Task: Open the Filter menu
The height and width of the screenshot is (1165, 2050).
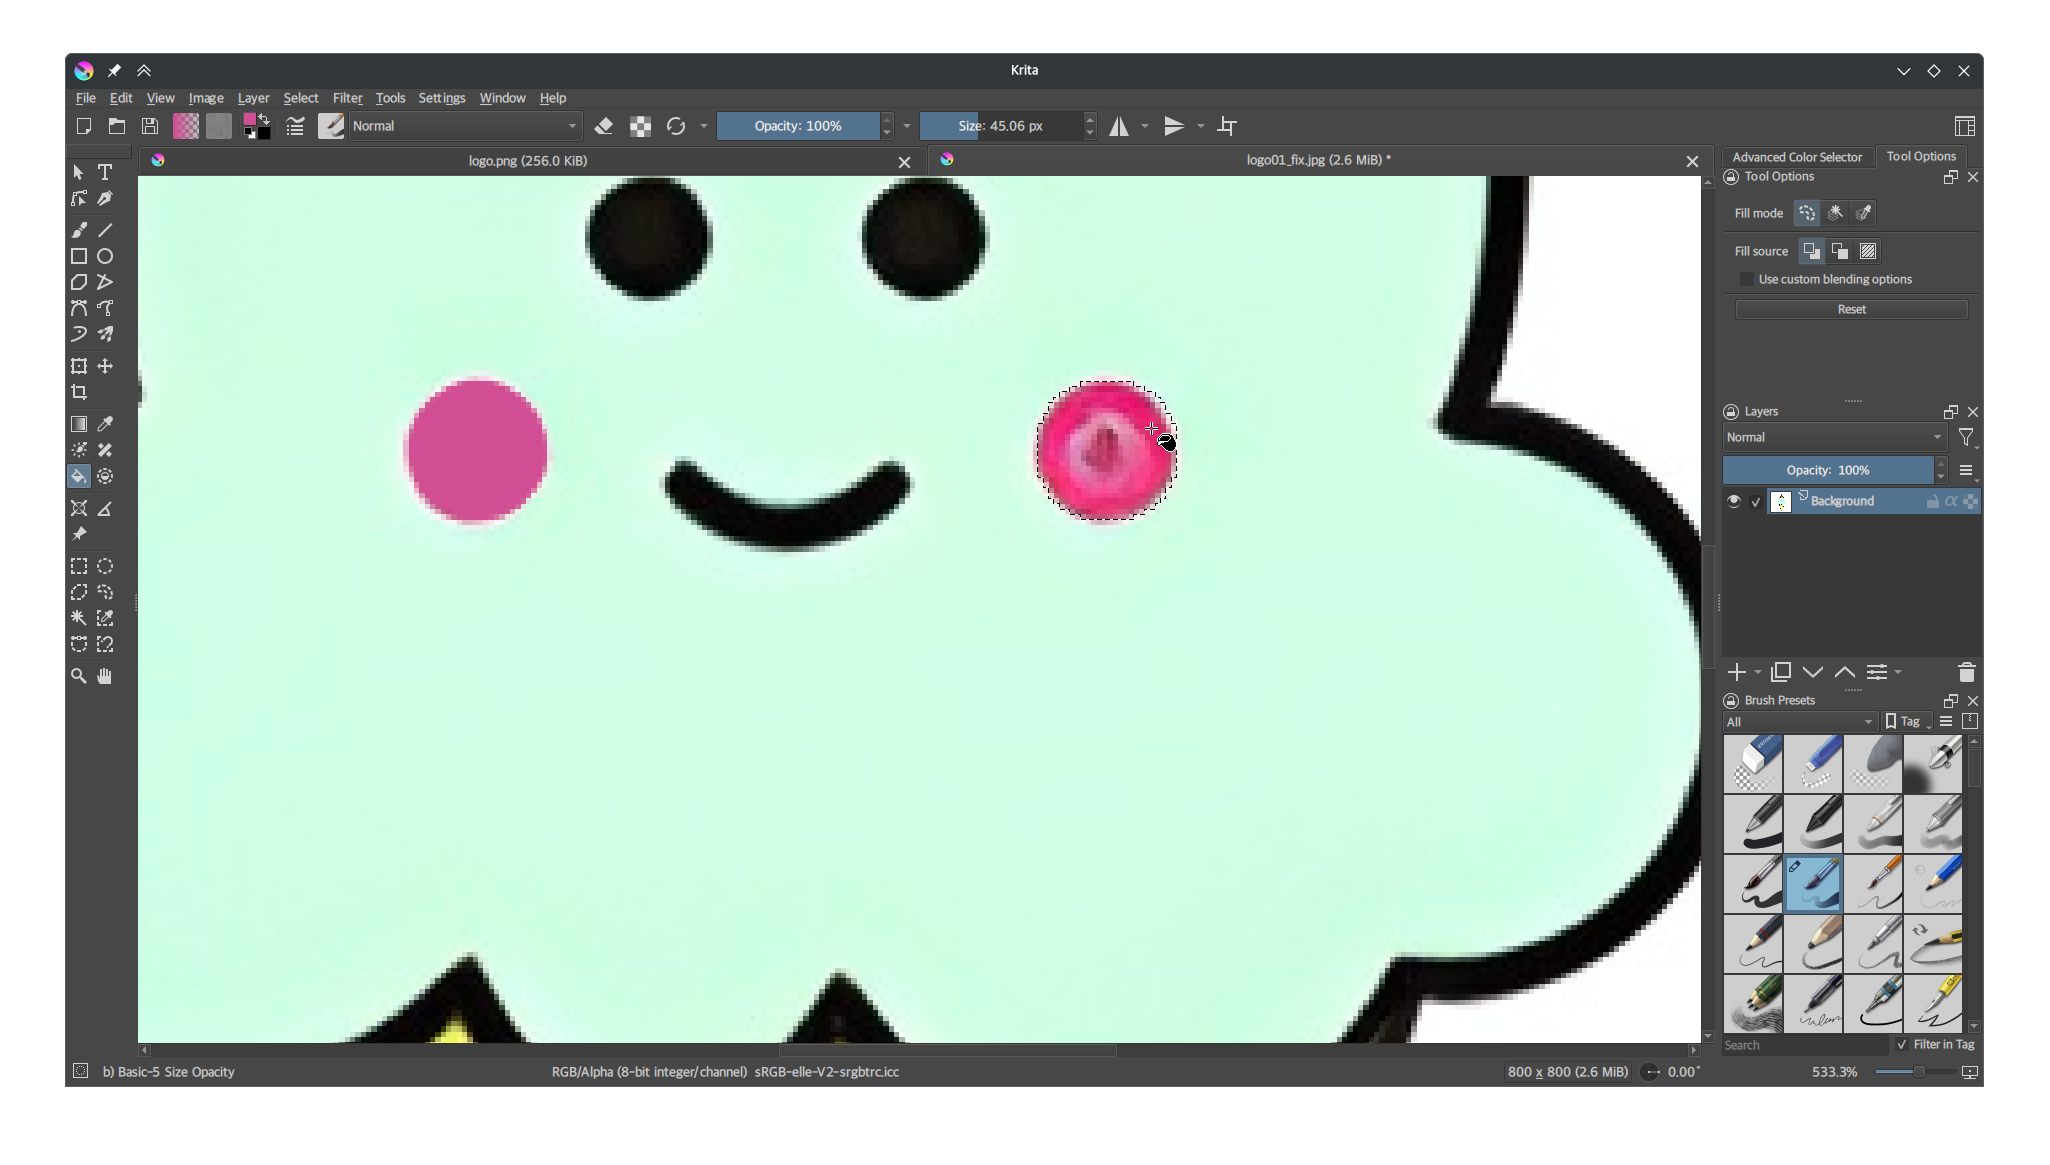Action: click(x=347, y=98)
